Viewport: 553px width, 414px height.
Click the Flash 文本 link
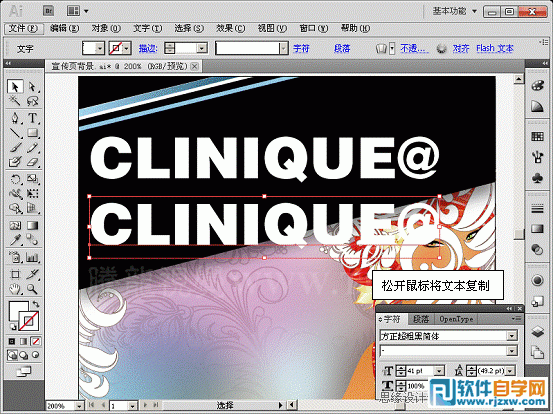[495, 48]
